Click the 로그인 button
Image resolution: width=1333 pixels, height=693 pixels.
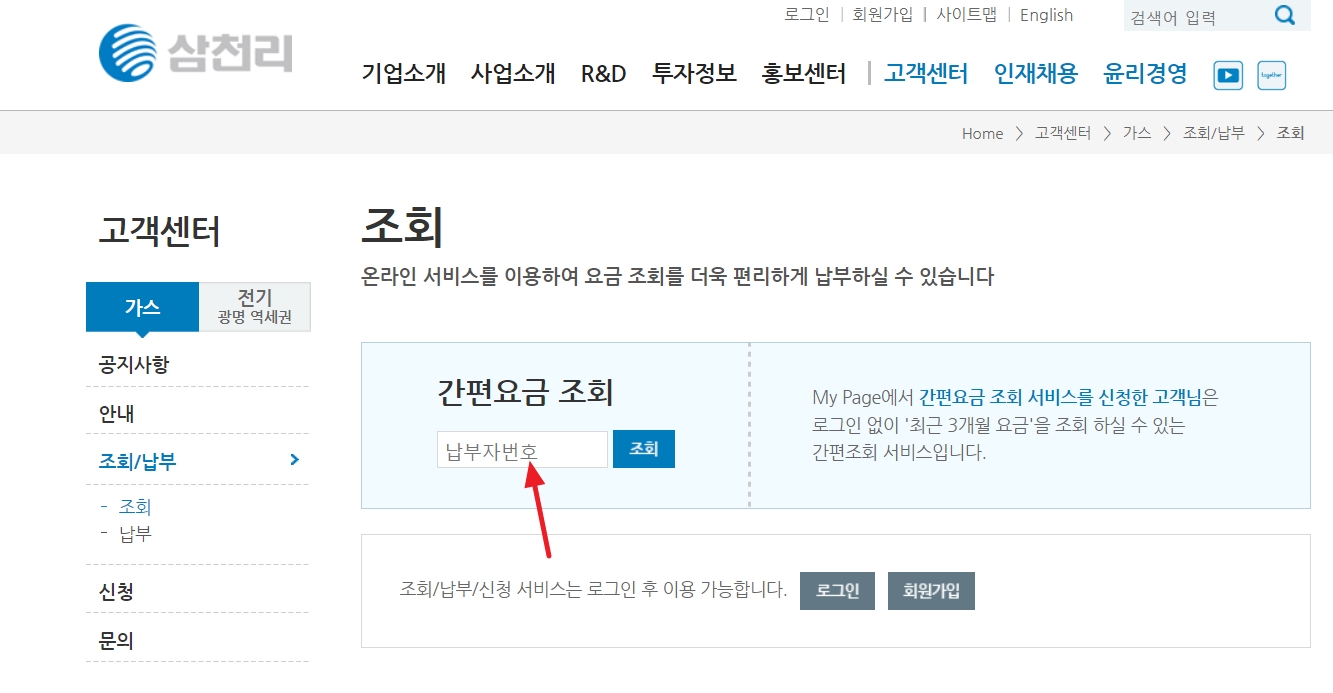tap(836, 590)
